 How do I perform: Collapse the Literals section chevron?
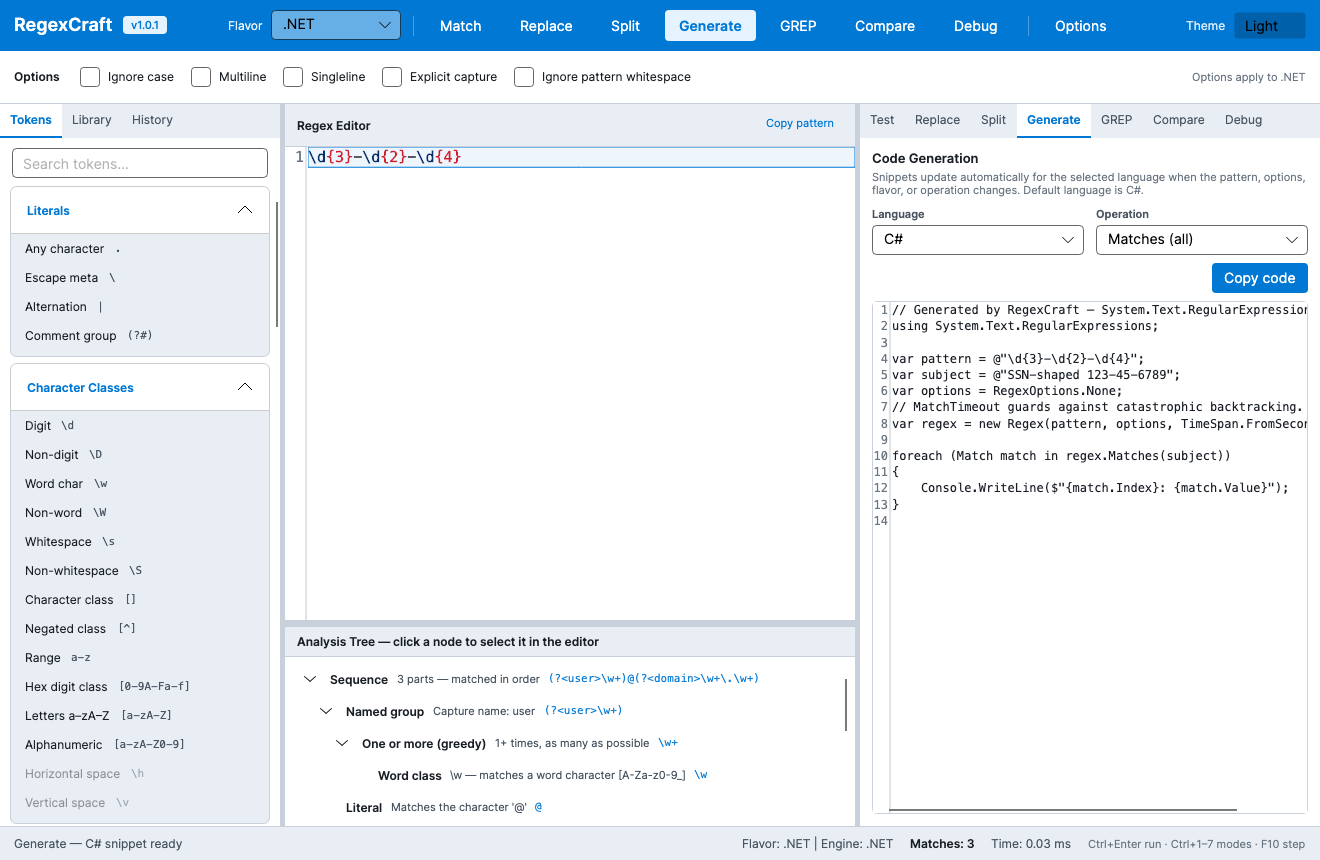[245, 211]
